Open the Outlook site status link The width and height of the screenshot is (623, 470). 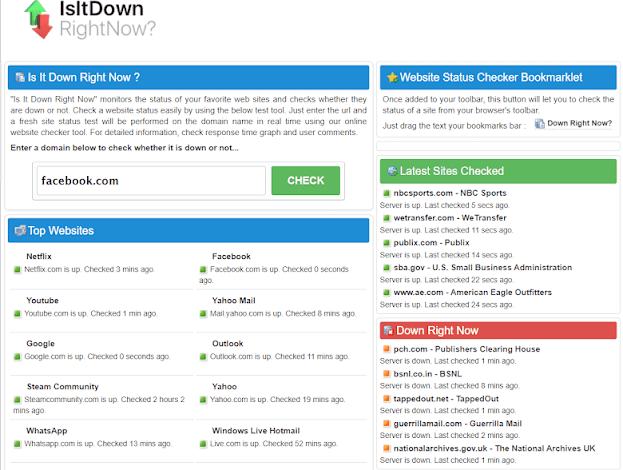pyautogui.click(x=228, y=344)
